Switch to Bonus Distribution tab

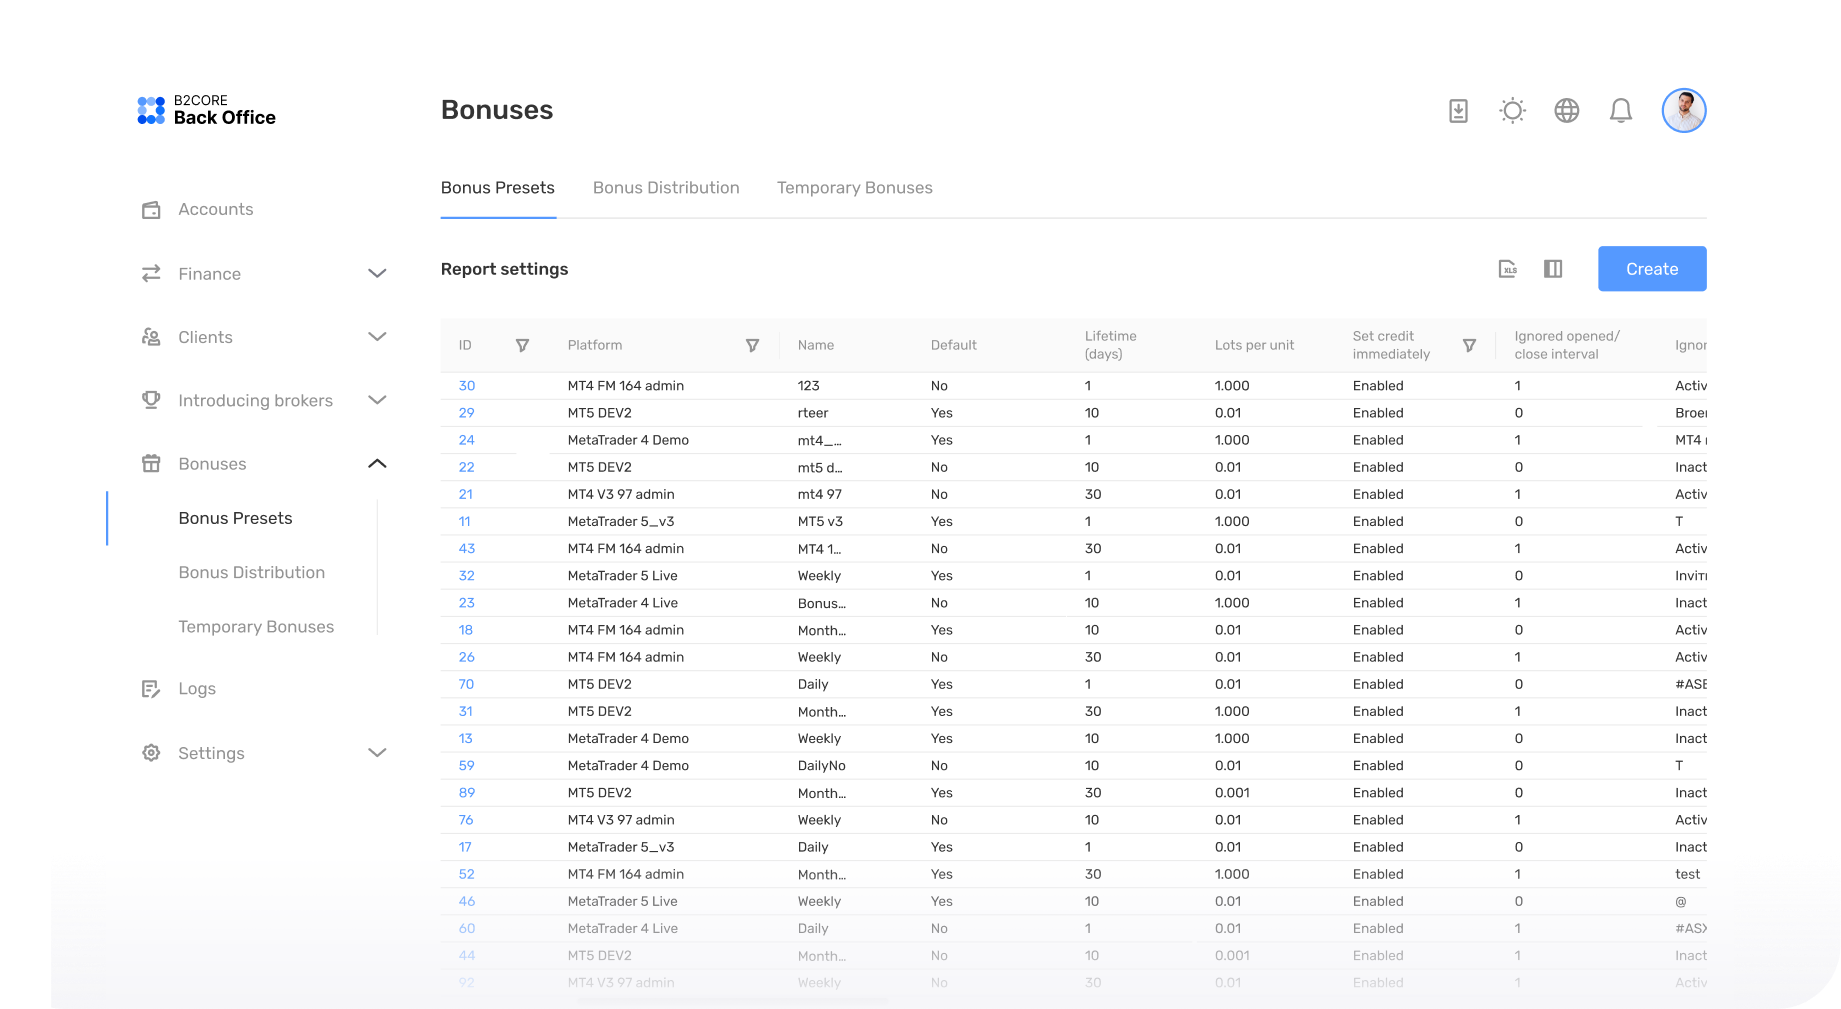click(666, 188)
